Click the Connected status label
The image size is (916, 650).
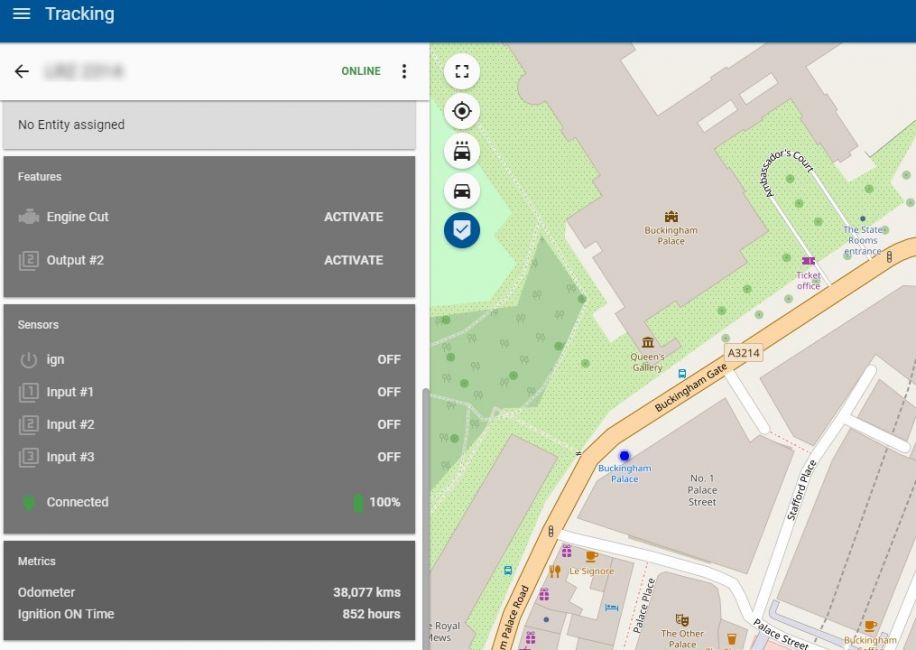(78, 502)
